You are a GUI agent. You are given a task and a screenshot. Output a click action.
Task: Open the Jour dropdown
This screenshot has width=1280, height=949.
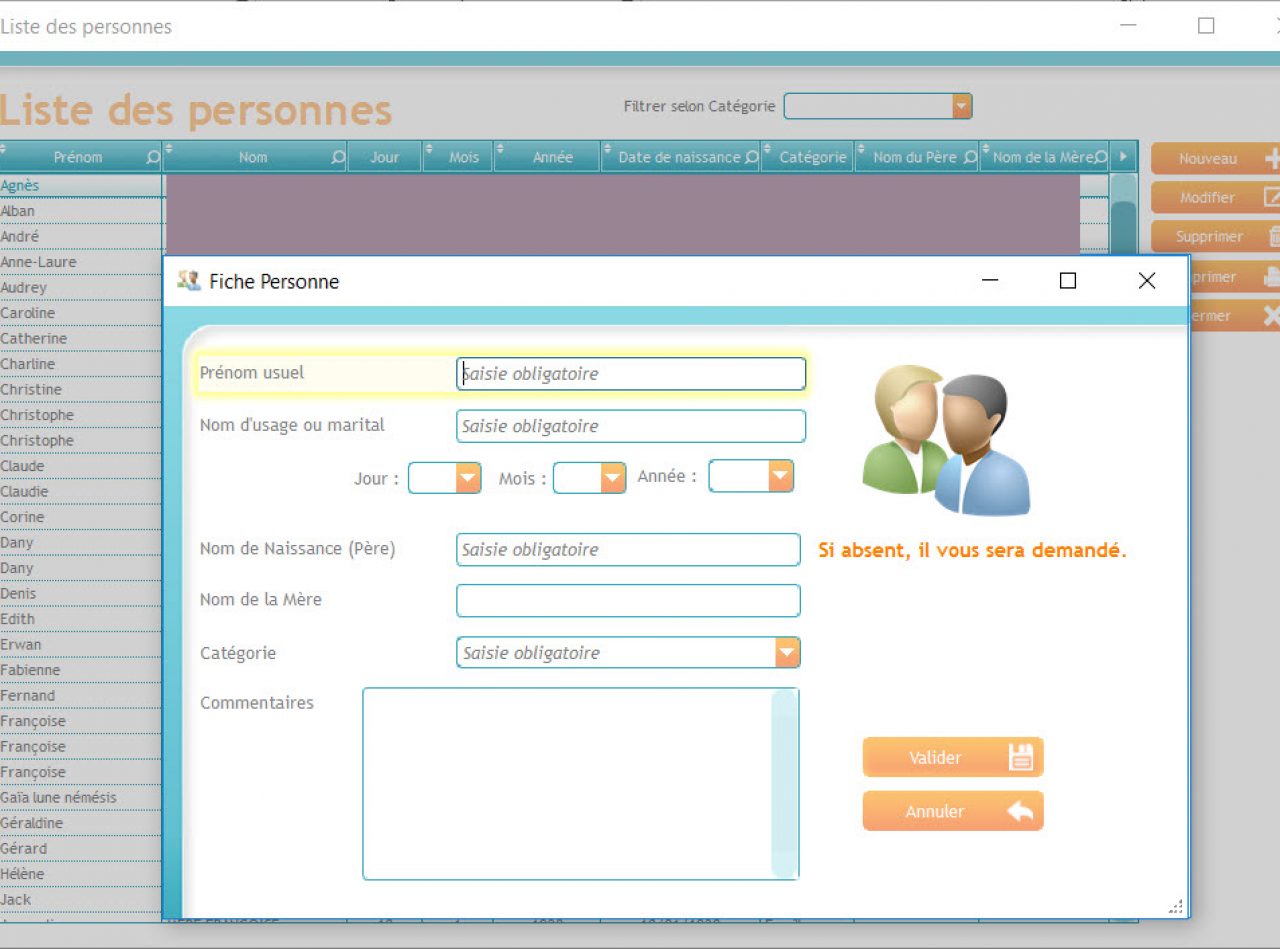(x=468, y=479)
